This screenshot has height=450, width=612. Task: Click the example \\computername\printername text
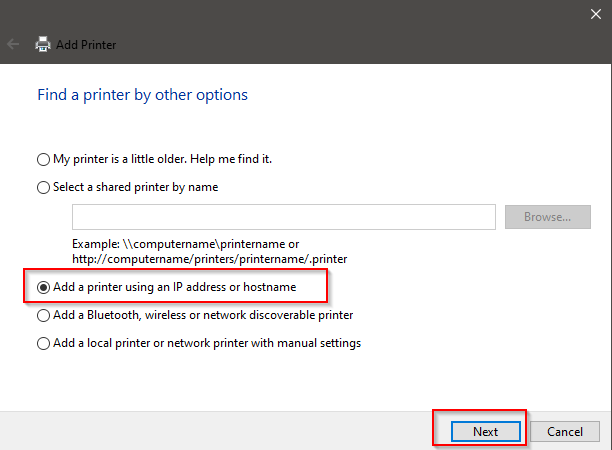tap(185, 244)
